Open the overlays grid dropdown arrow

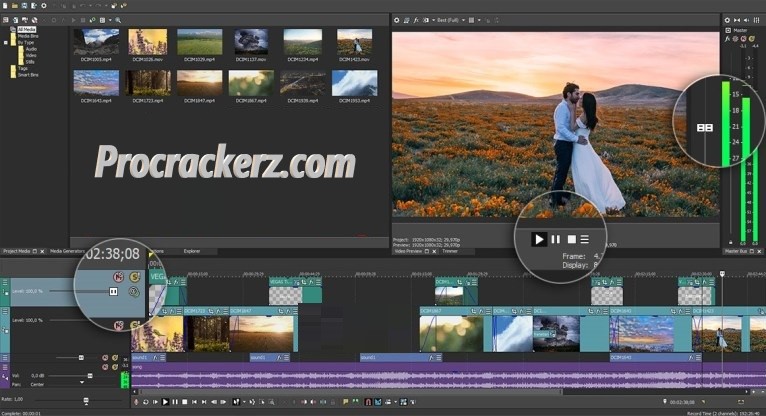[x=479, y=20]
